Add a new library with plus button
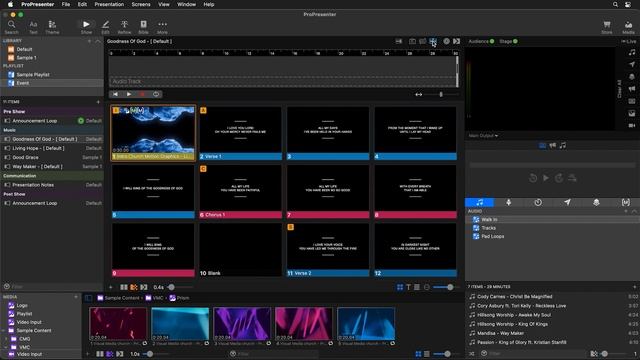Viewport: 640px width, 360px height. (x=89, y=41)
